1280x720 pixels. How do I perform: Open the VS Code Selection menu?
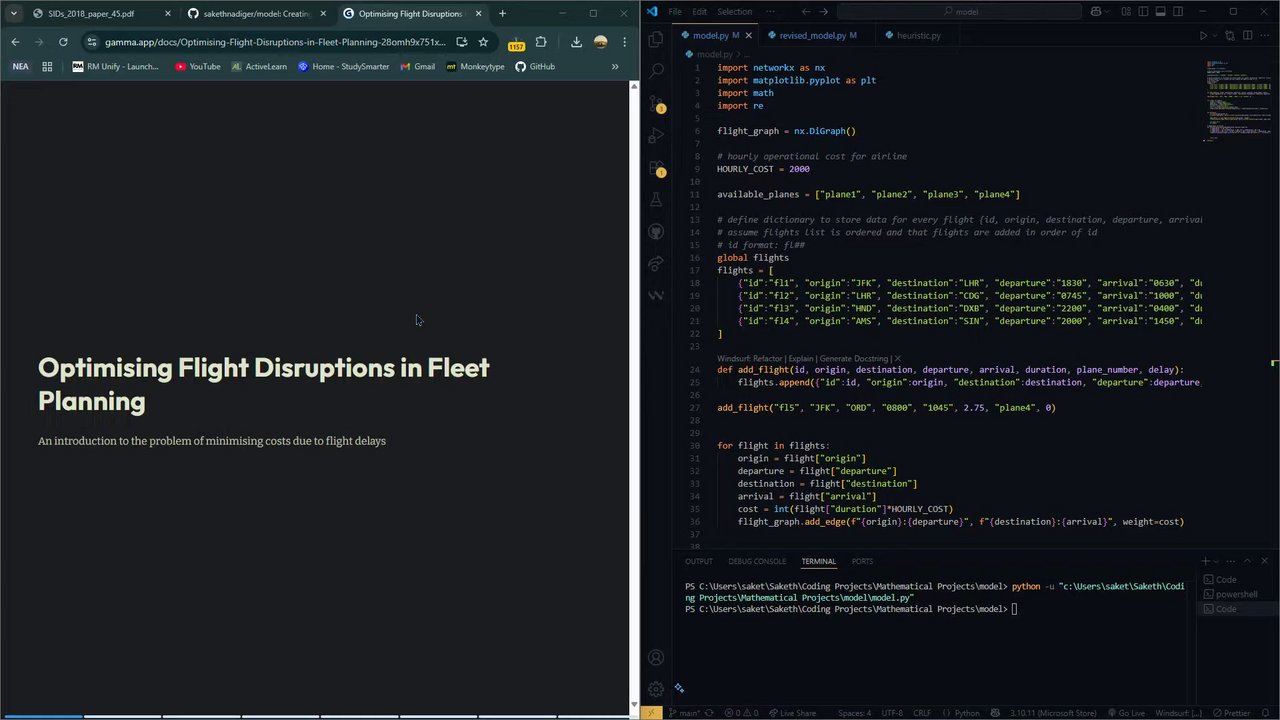pos(734,12)
